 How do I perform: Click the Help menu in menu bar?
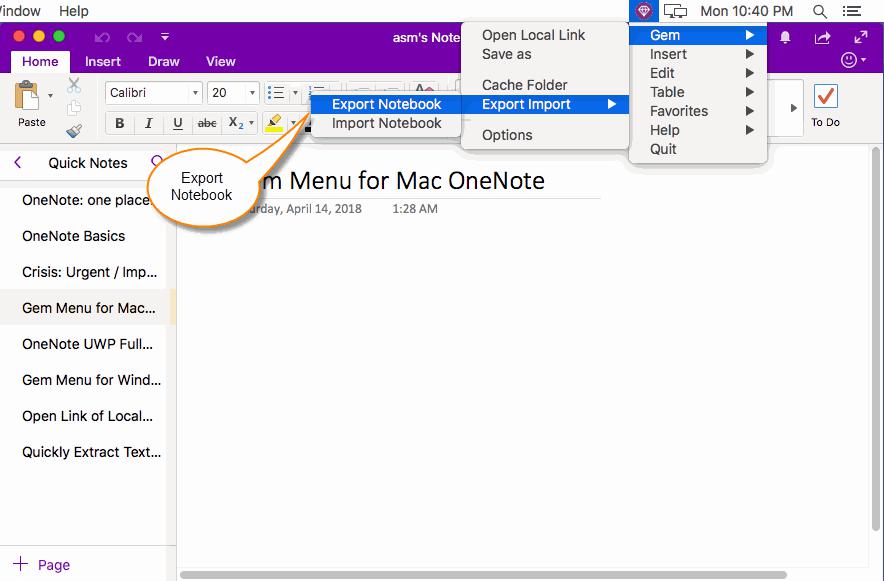74,11
